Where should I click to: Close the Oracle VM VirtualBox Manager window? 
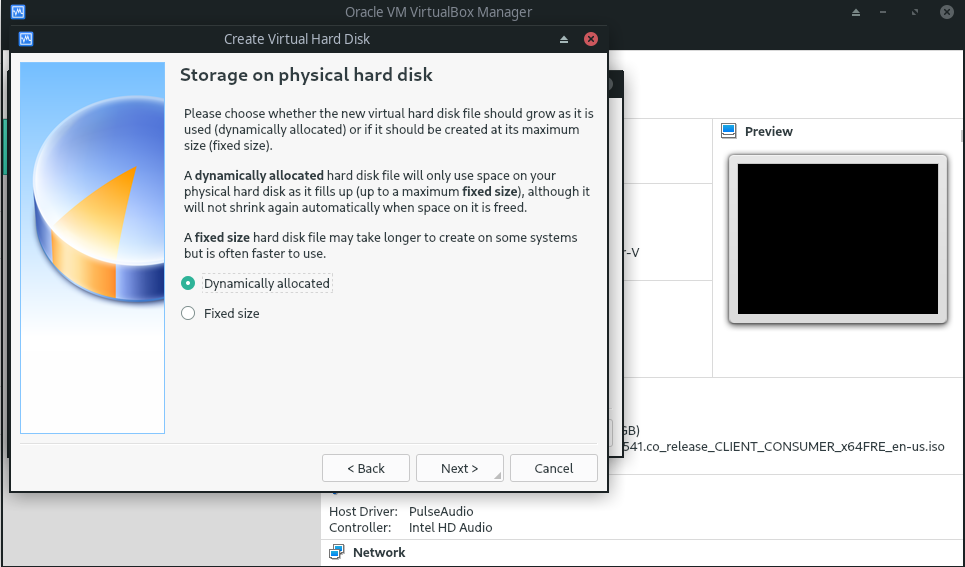pos(946,12)
